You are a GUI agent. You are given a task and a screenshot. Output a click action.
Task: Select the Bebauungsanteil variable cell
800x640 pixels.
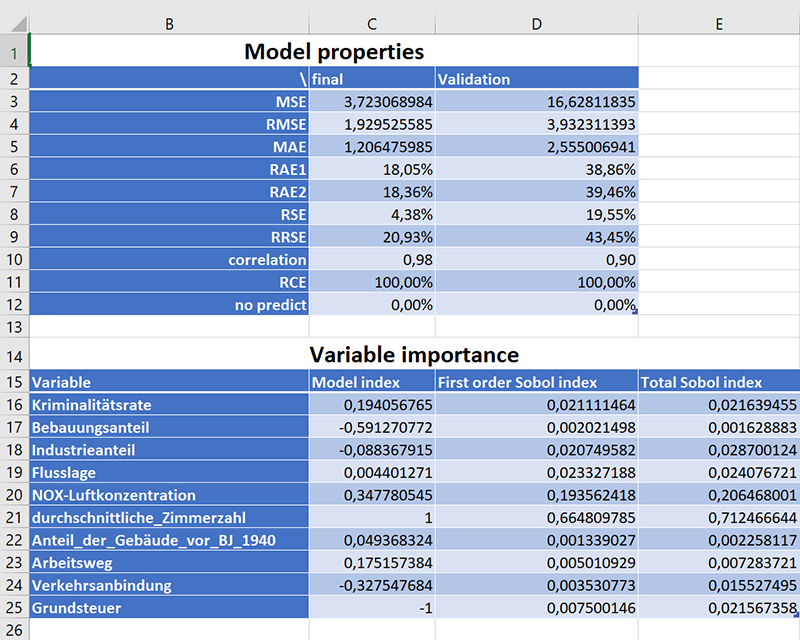point(169,427)
